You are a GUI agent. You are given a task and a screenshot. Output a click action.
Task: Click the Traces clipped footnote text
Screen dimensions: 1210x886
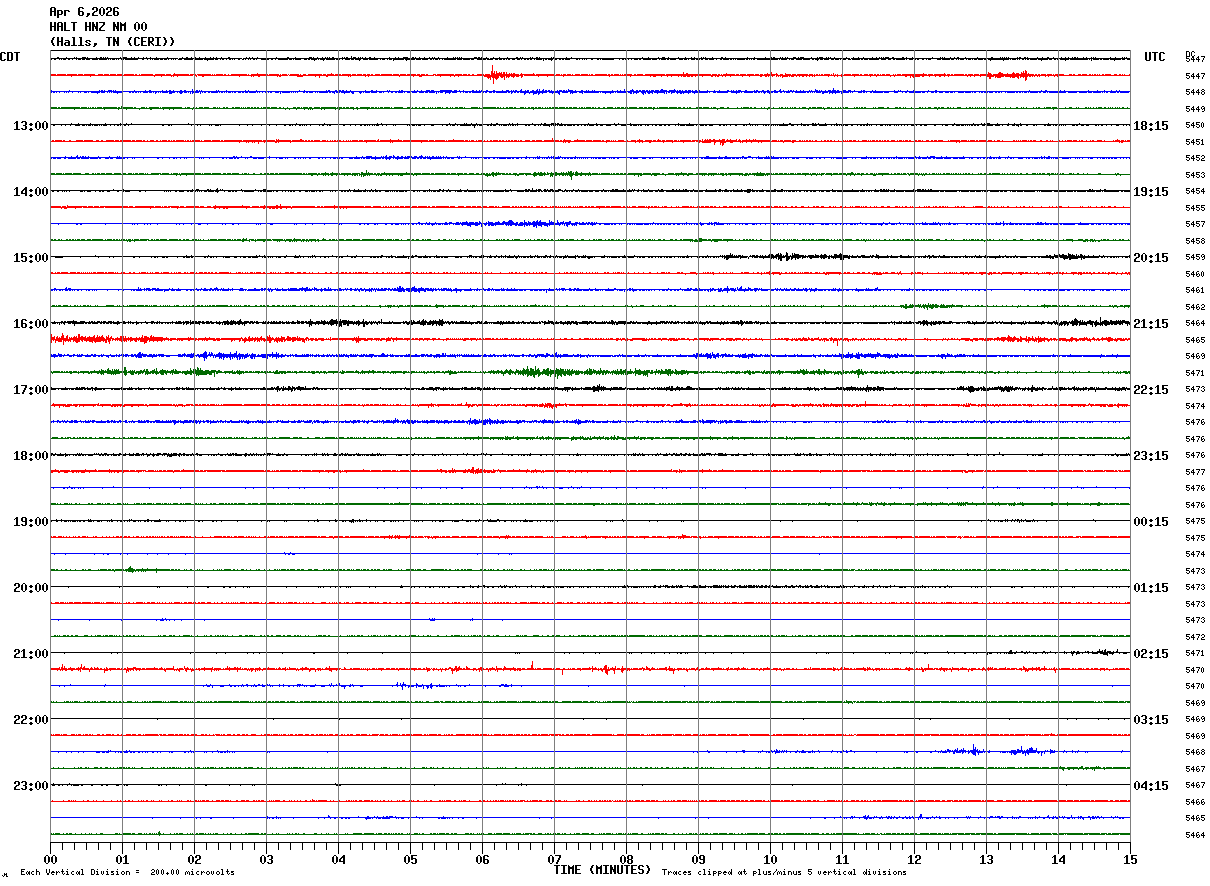tap(784, 872)
